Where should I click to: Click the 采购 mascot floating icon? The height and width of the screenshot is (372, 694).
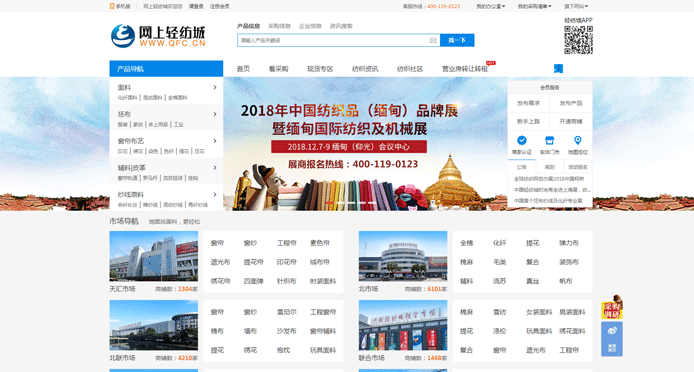(612, 307)
